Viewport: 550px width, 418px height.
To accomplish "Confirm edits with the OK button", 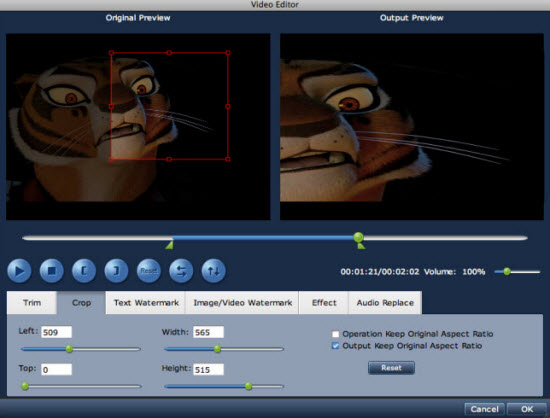I will [x=527, y=409].
